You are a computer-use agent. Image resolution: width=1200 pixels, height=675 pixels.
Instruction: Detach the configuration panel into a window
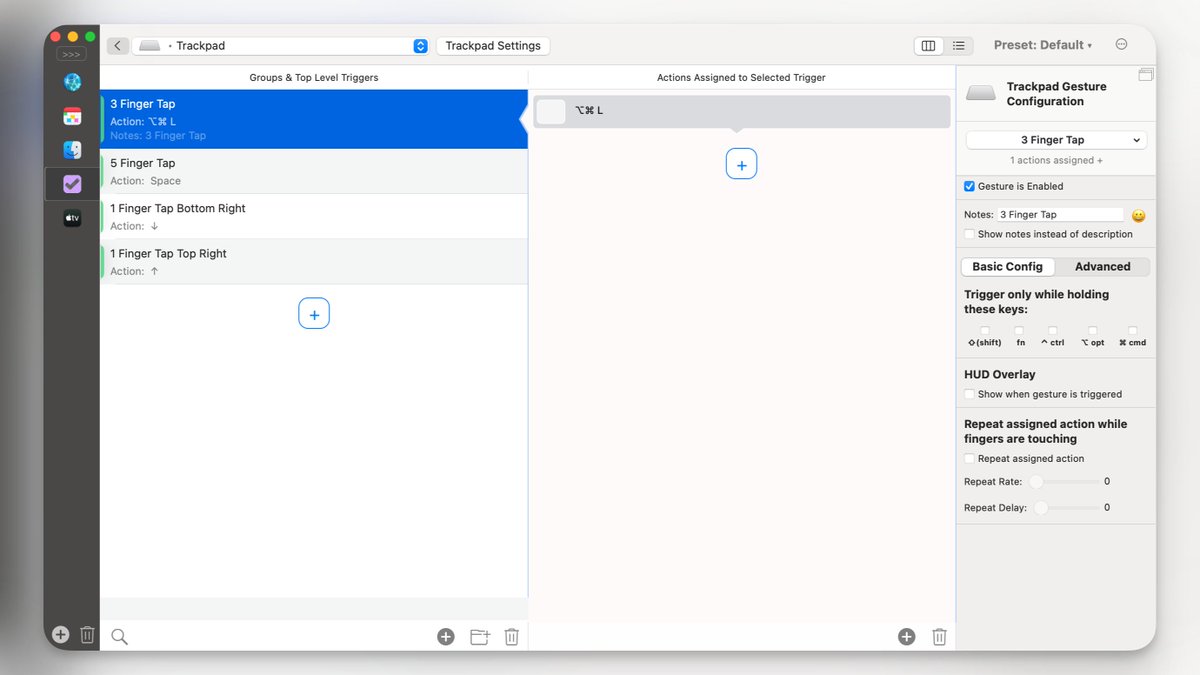1146,75
